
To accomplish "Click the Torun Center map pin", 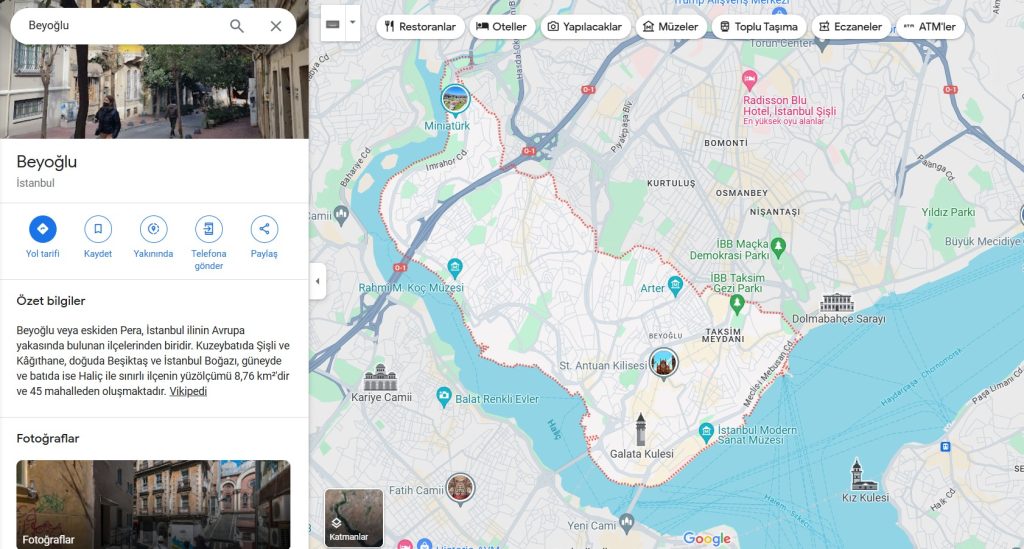I will coord(822,45).
